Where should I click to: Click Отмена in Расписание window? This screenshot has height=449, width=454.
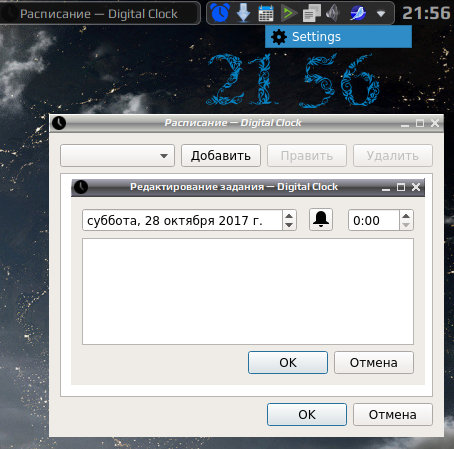coord(393,414)
